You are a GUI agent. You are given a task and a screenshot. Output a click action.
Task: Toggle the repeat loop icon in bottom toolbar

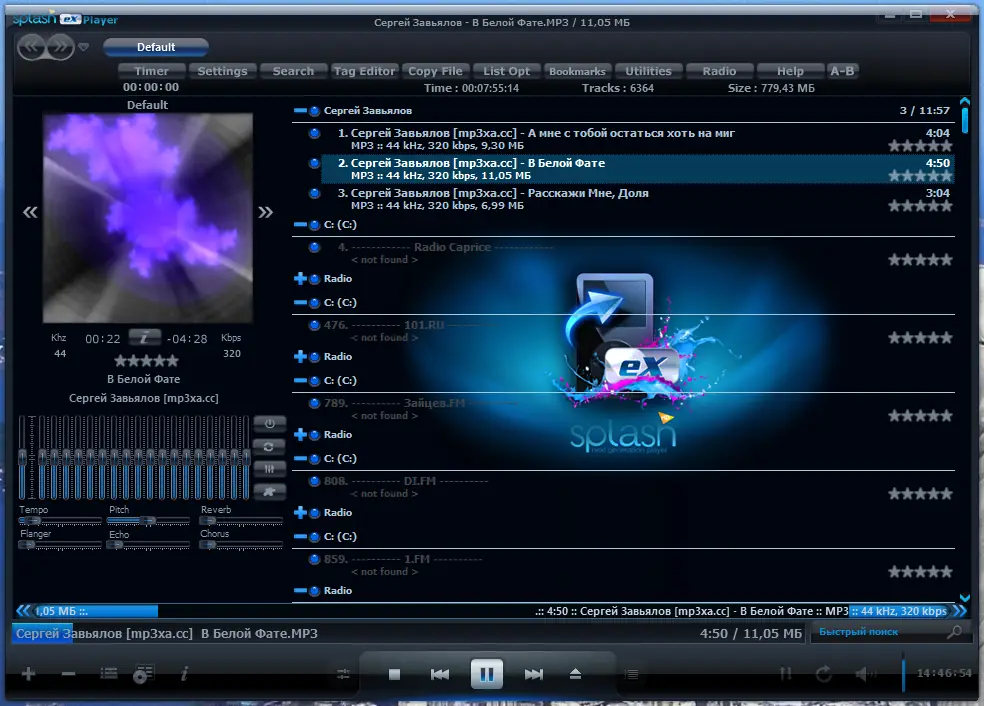click(x=823, y=674)
